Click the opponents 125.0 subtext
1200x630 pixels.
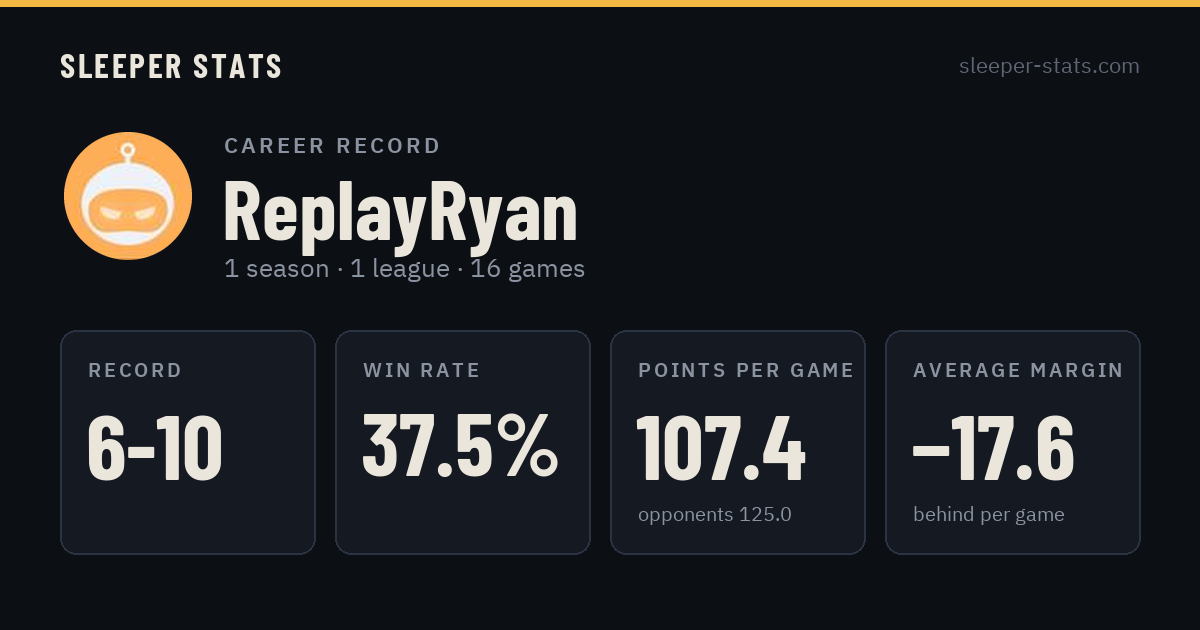pos(715,515)
